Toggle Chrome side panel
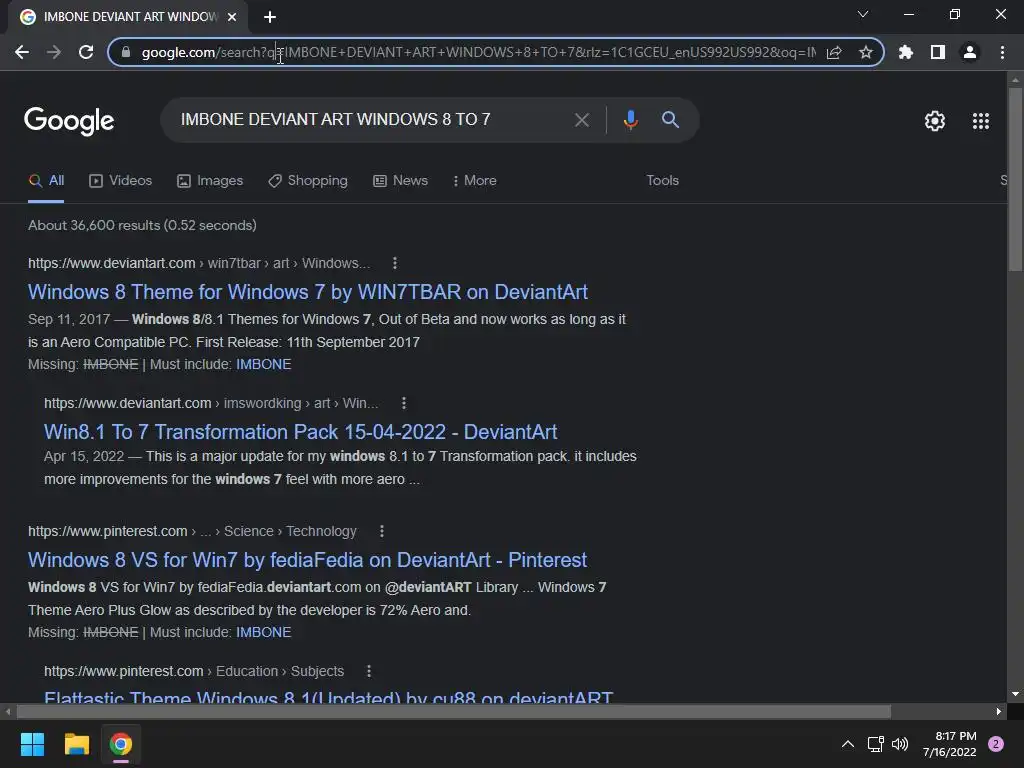 [x=938, y=52]
